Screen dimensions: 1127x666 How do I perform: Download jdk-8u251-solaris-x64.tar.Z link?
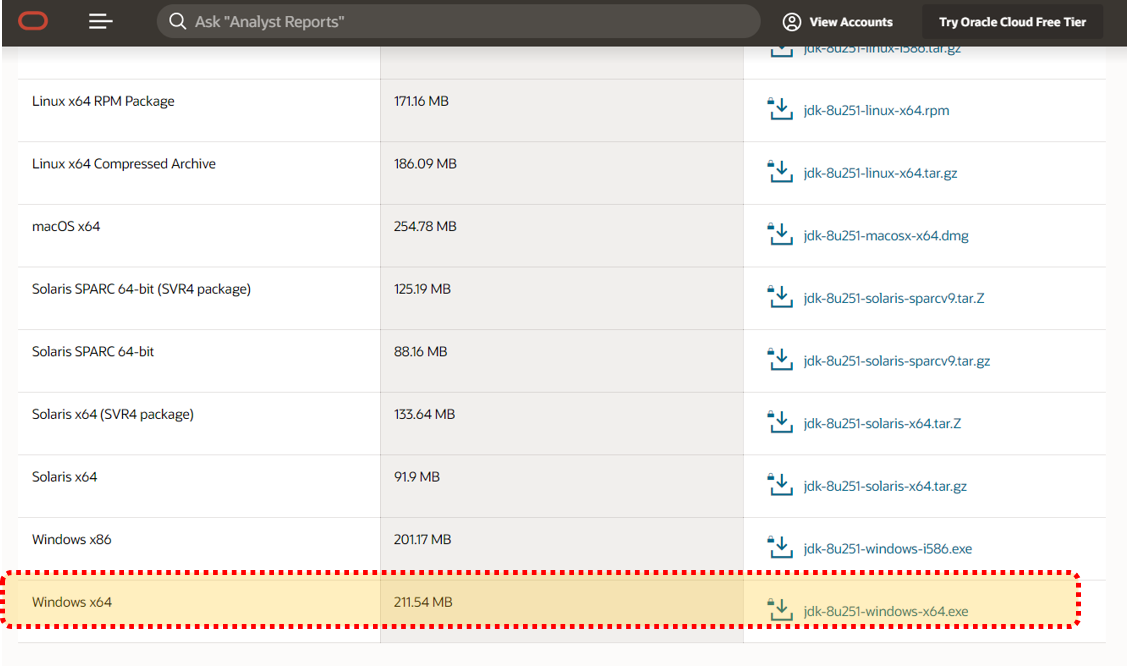pos(882,423)
